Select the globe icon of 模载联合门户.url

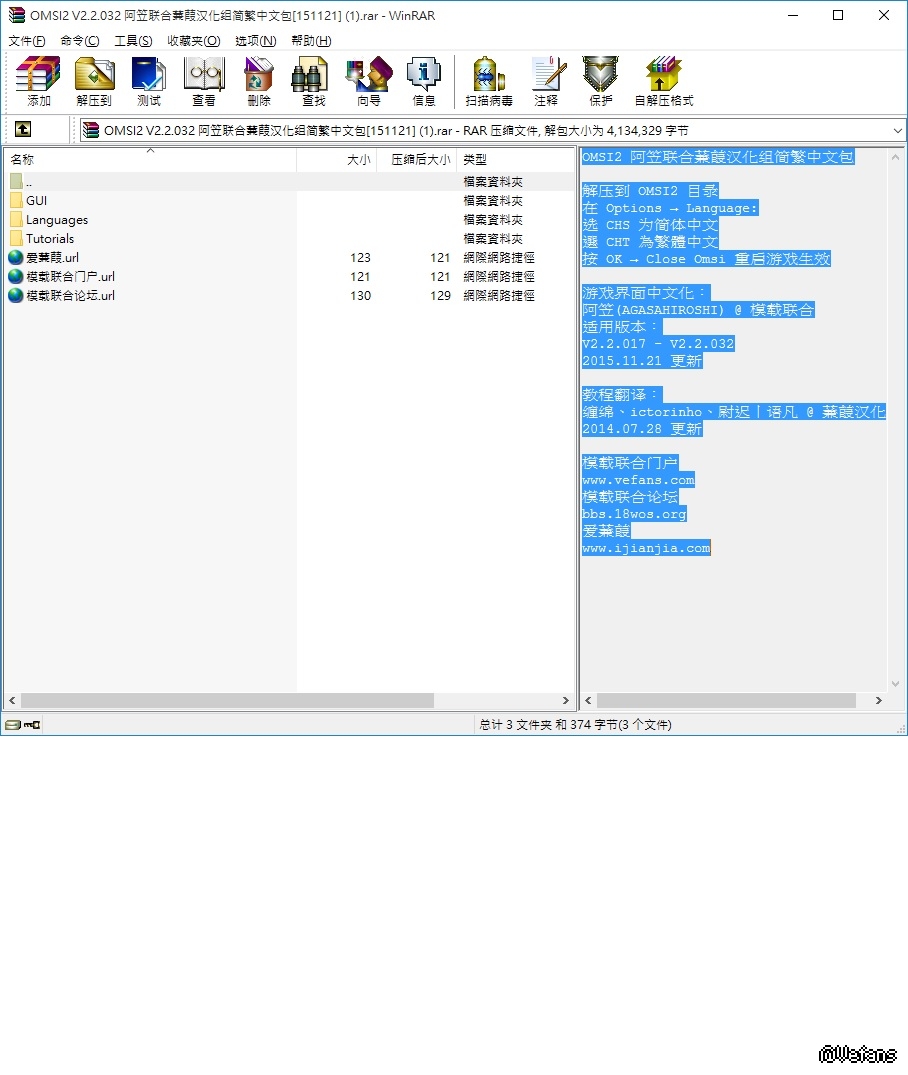click(16, 276)
